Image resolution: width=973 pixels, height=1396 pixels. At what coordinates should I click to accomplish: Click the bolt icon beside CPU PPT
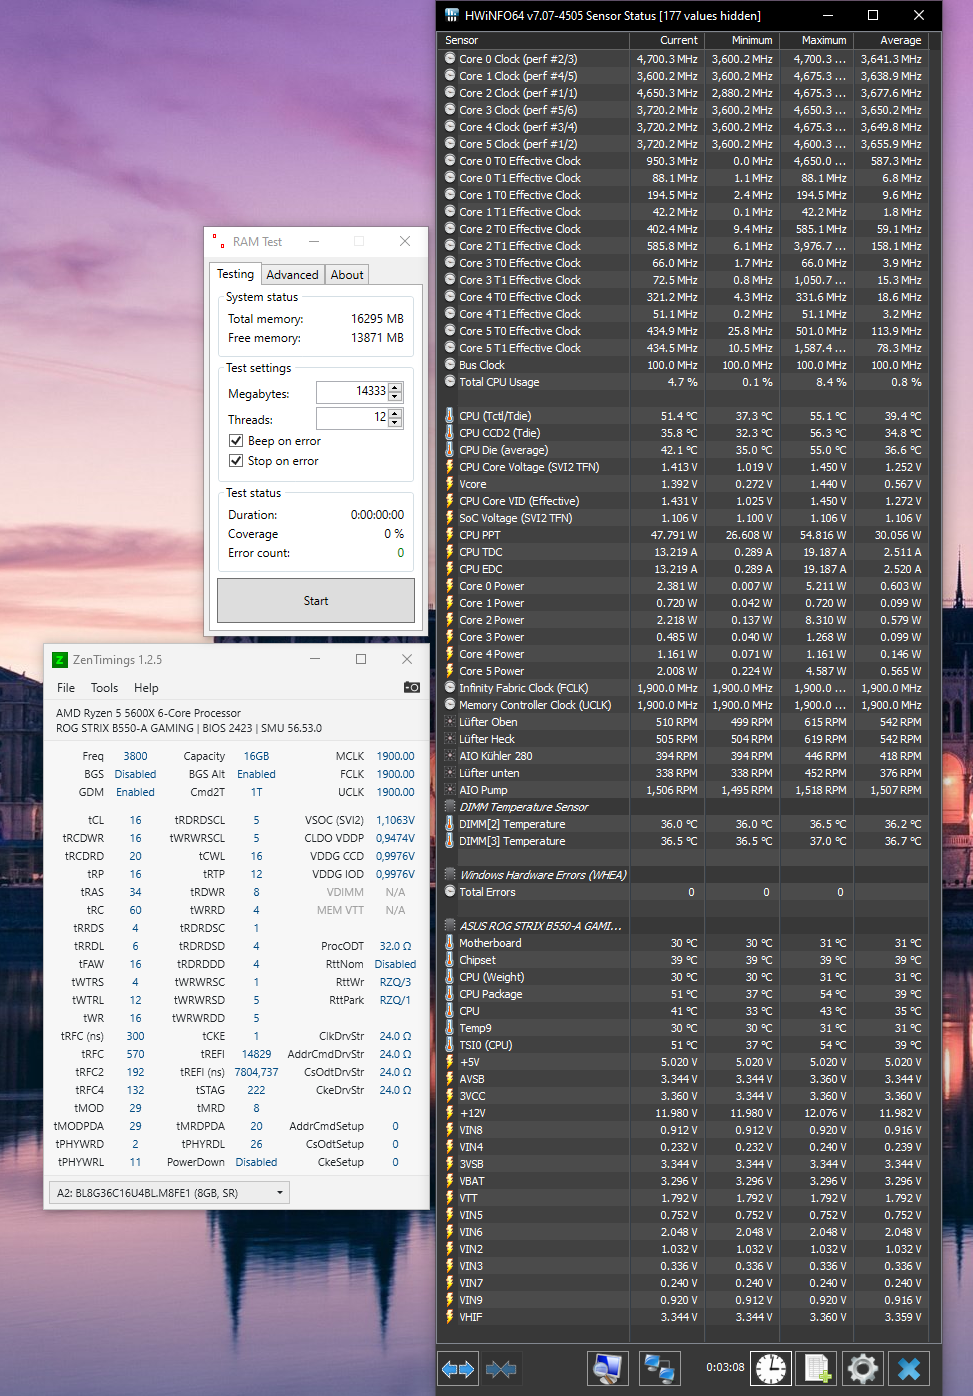pyautogui.click(x=450, y=535)
